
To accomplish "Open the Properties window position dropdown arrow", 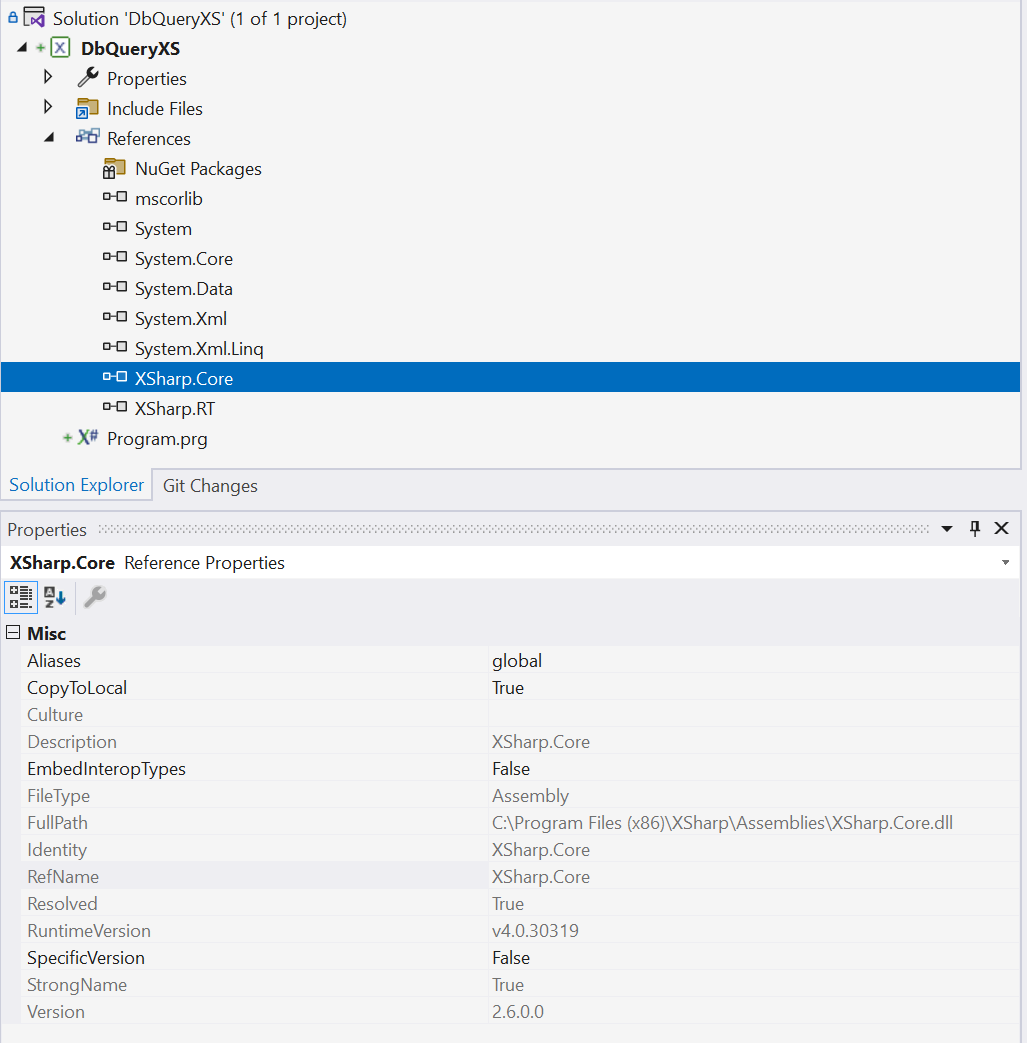I will tap(947, 529).
